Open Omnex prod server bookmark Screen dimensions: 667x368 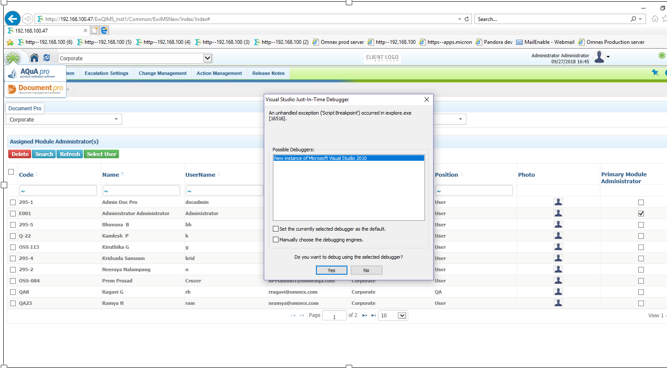(x=339, y=42)
